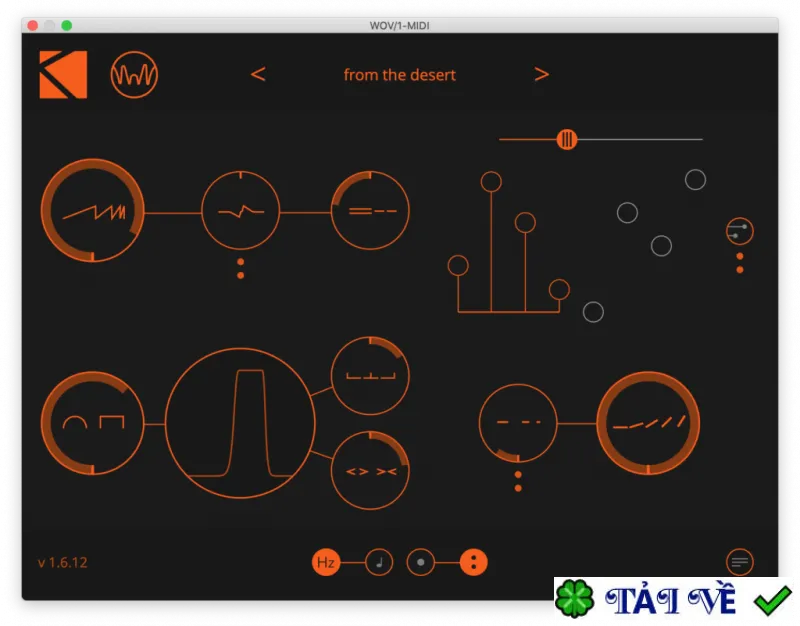Click the tallest step sequencer handle

click(x=491, y=182)
